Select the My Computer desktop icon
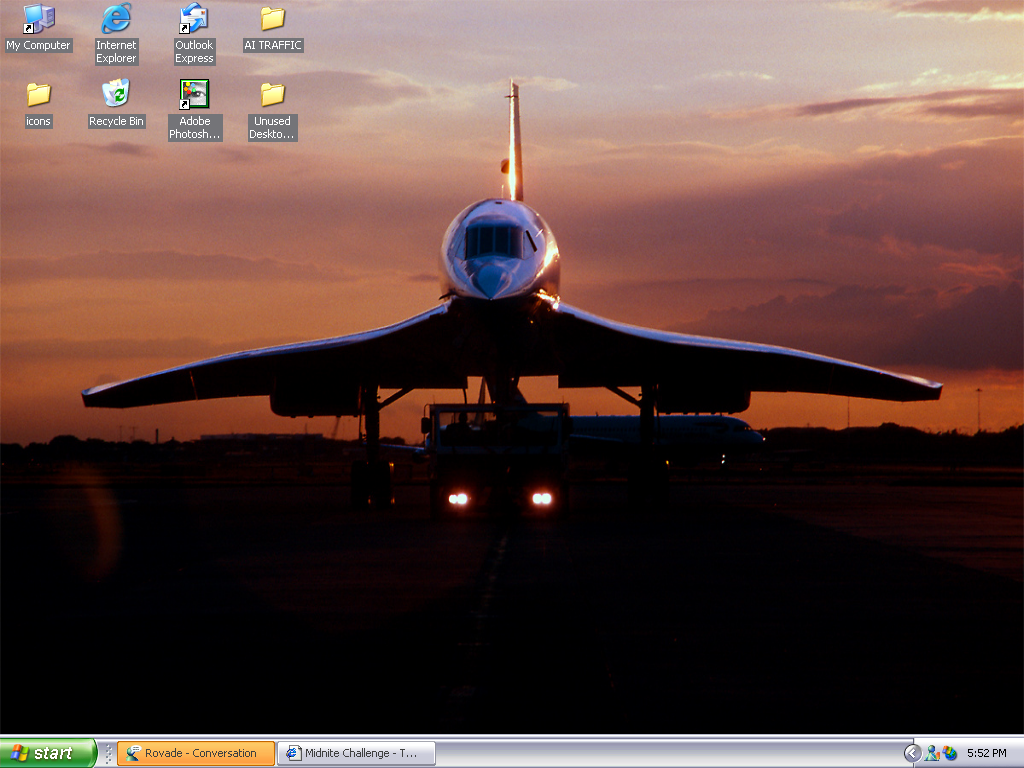The height and width of the screenshot is (768, 1024). tap(38, 18)
